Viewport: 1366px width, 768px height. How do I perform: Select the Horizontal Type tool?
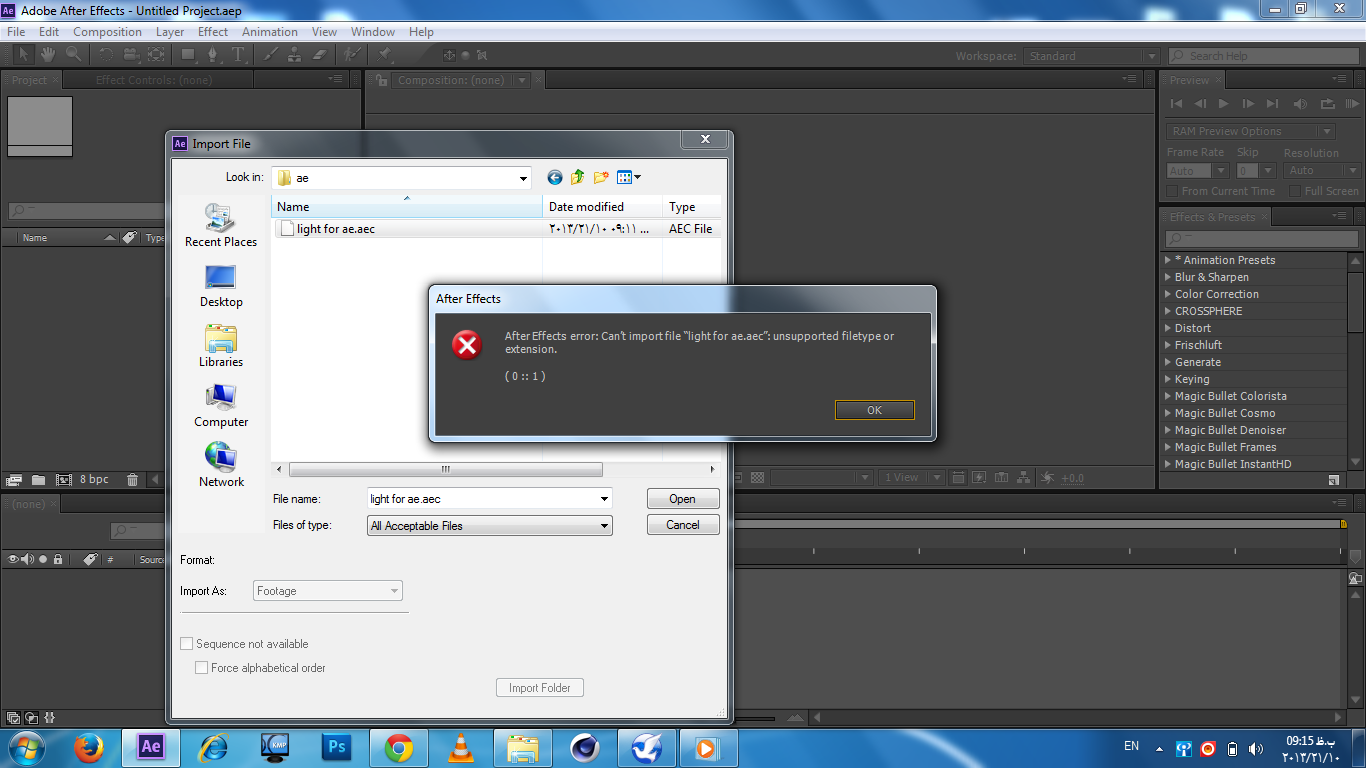tap(238, 55)
